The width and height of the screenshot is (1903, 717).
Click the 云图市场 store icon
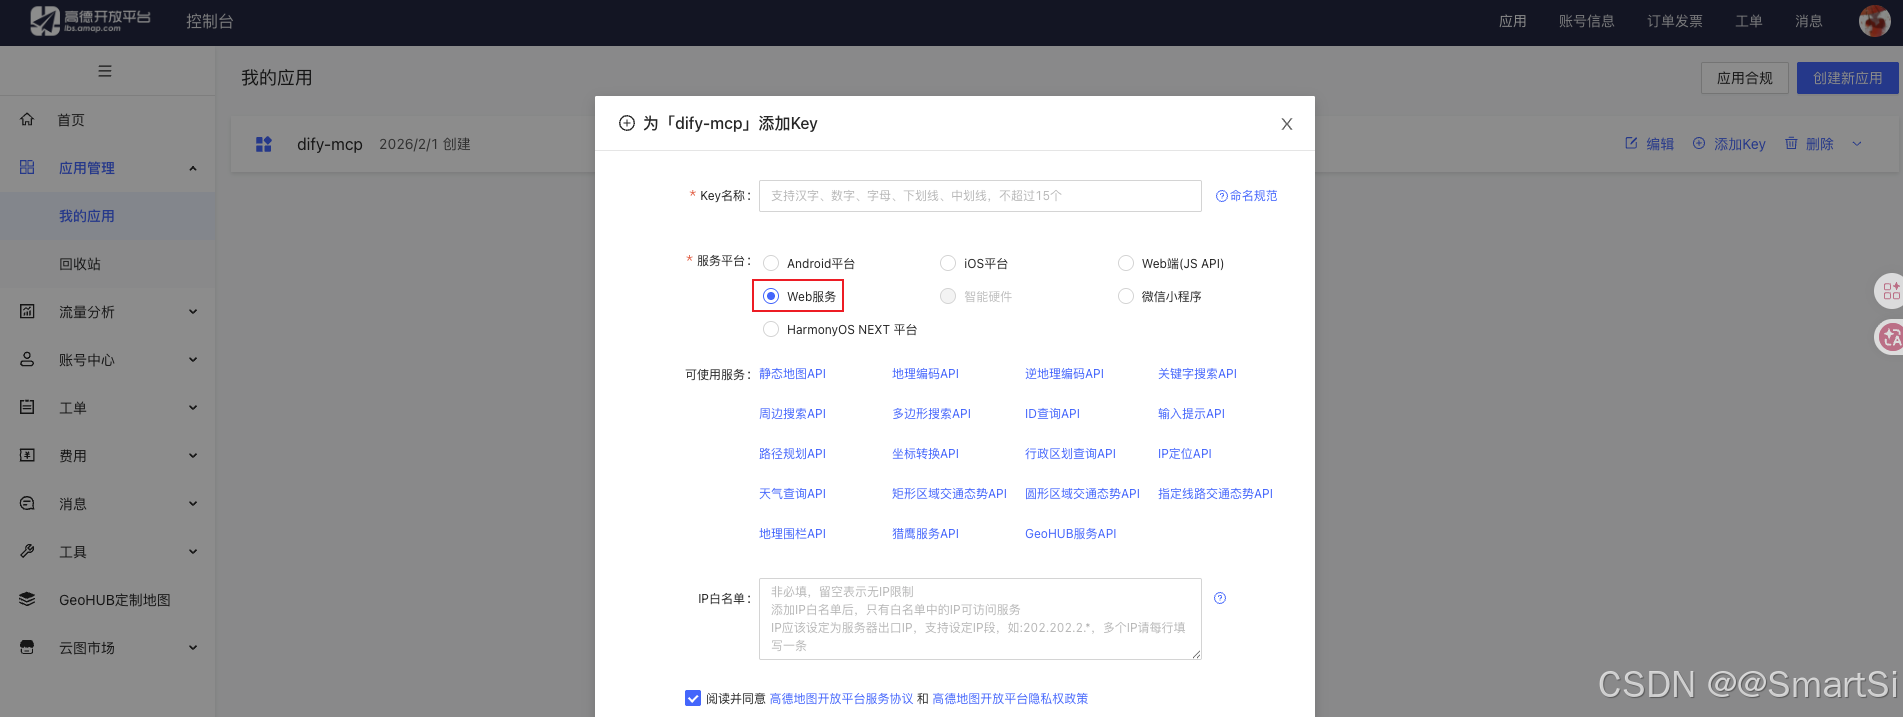click(27, 647)
